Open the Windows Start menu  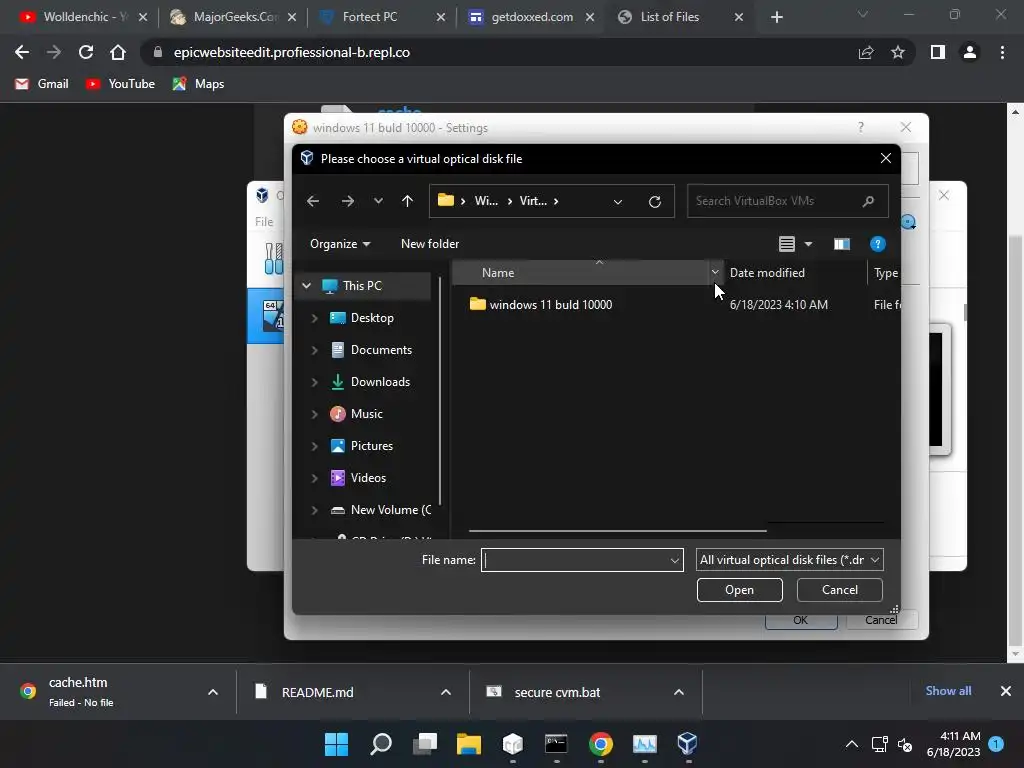[336, 744]
